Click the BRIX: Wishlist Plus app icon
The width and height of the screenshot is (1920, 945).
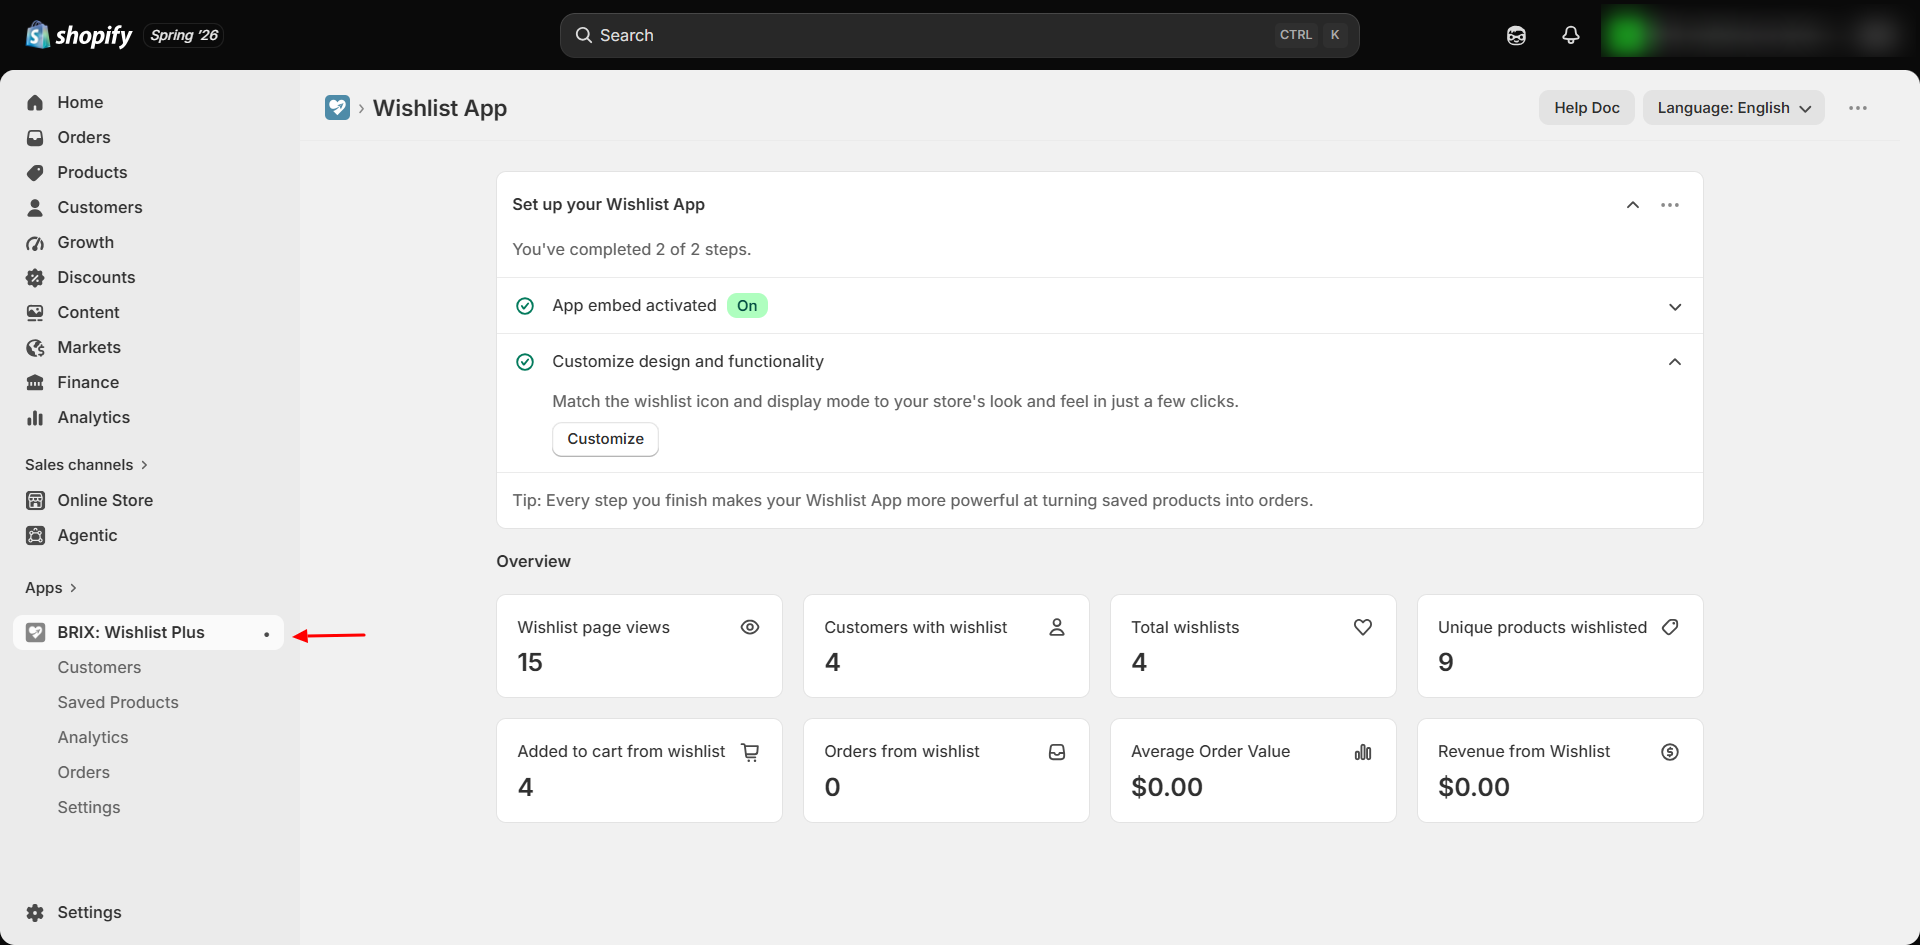point(35,632)
